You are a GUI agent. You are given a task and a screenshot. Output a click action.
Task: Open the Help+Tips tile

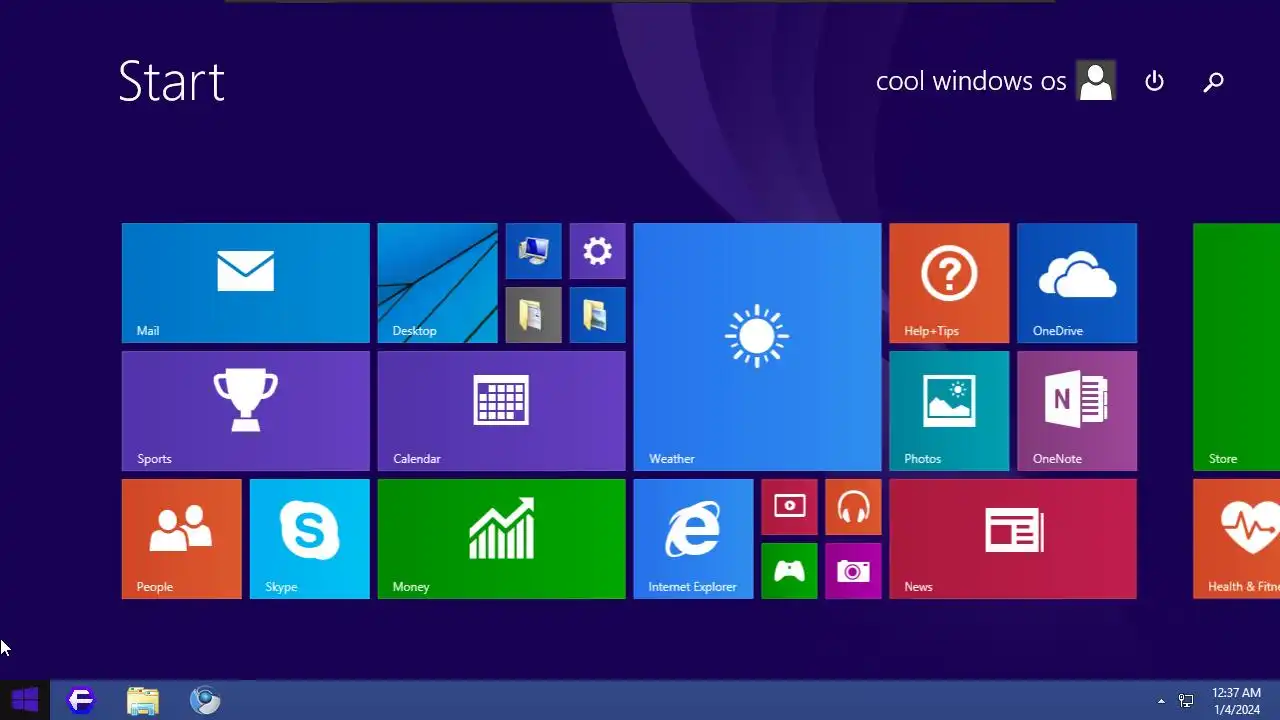tap(949, 283)
